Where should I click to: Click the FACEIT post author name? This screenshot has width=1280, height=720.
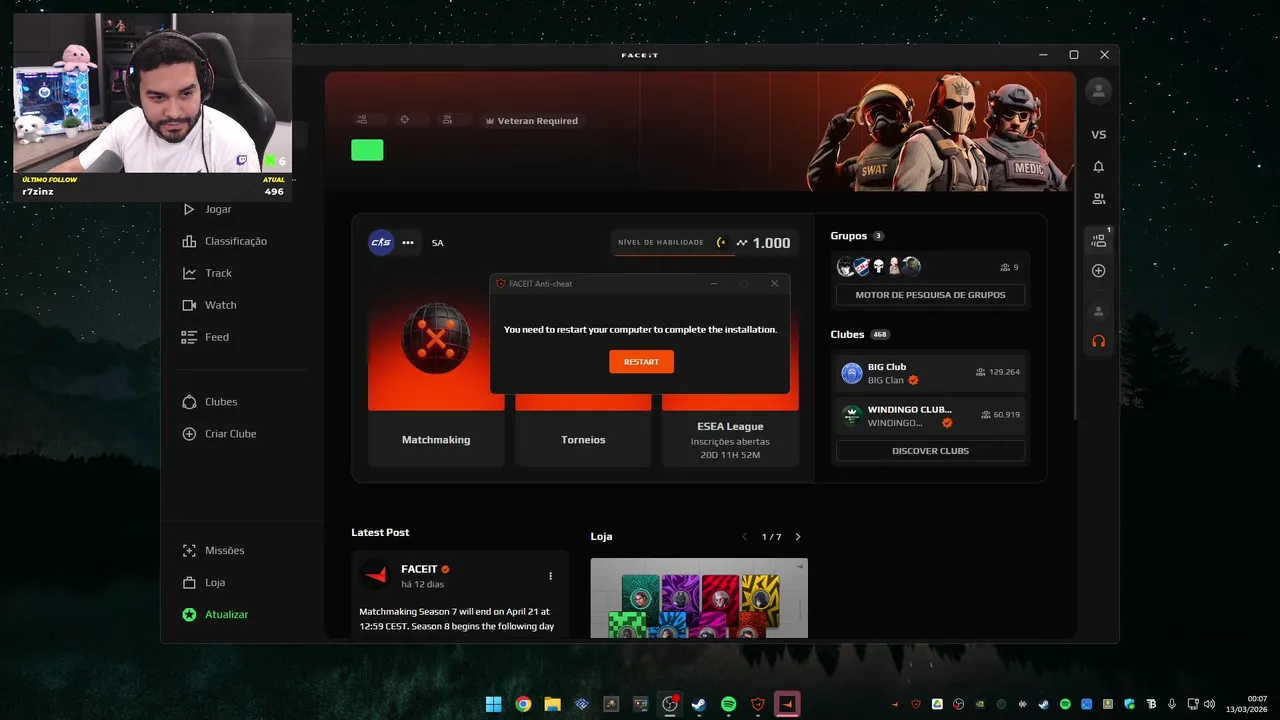(x=419, y=569)
